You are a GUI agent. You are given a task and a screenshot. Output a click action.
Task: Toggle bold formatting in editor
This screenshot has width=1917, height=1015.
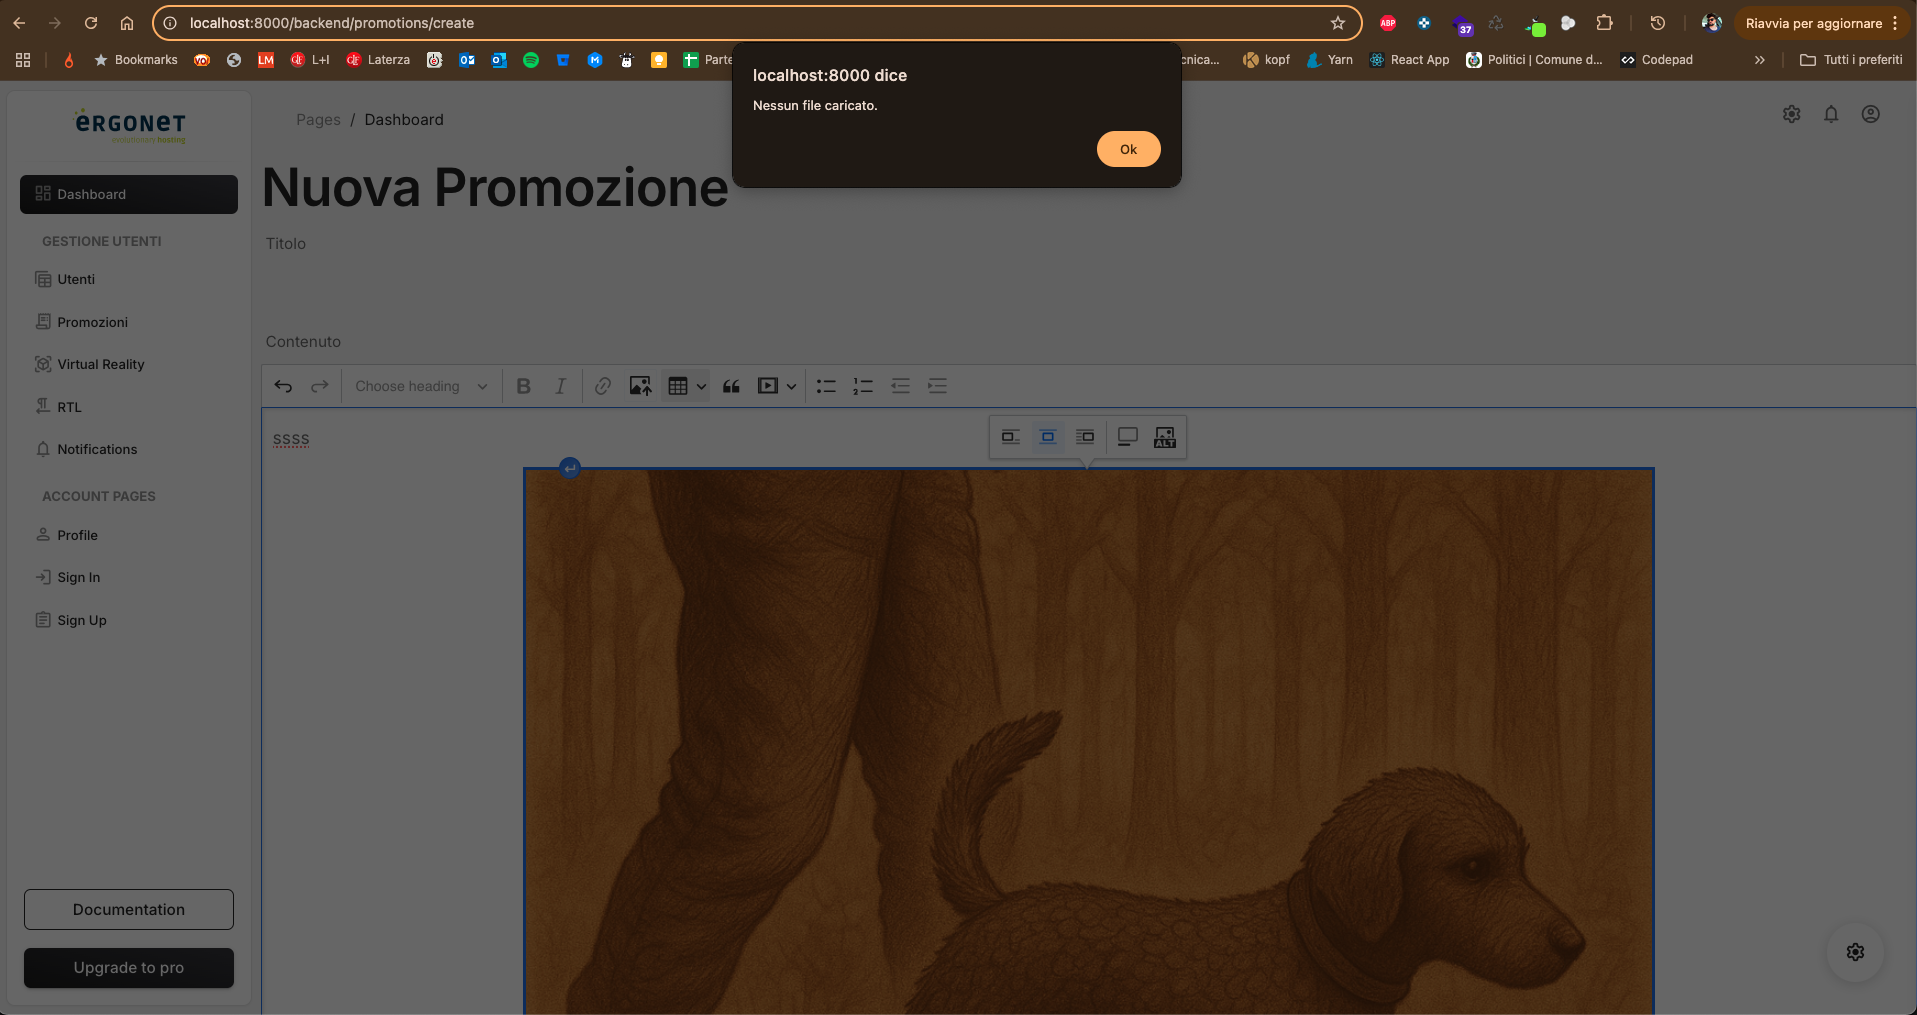click(523, 386)
